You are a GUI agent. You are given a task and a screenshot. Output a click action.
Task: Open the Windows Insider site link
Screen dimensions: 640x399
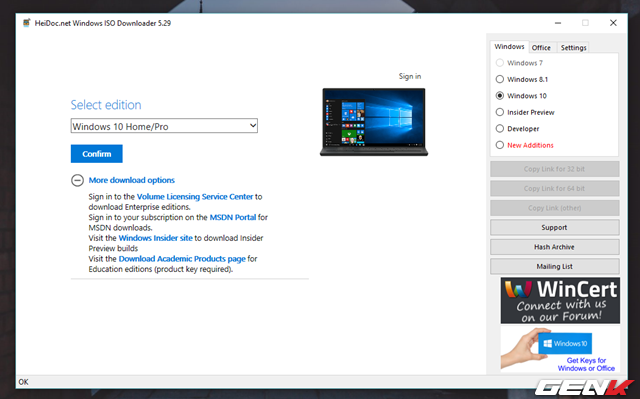[x=156, y=238]
